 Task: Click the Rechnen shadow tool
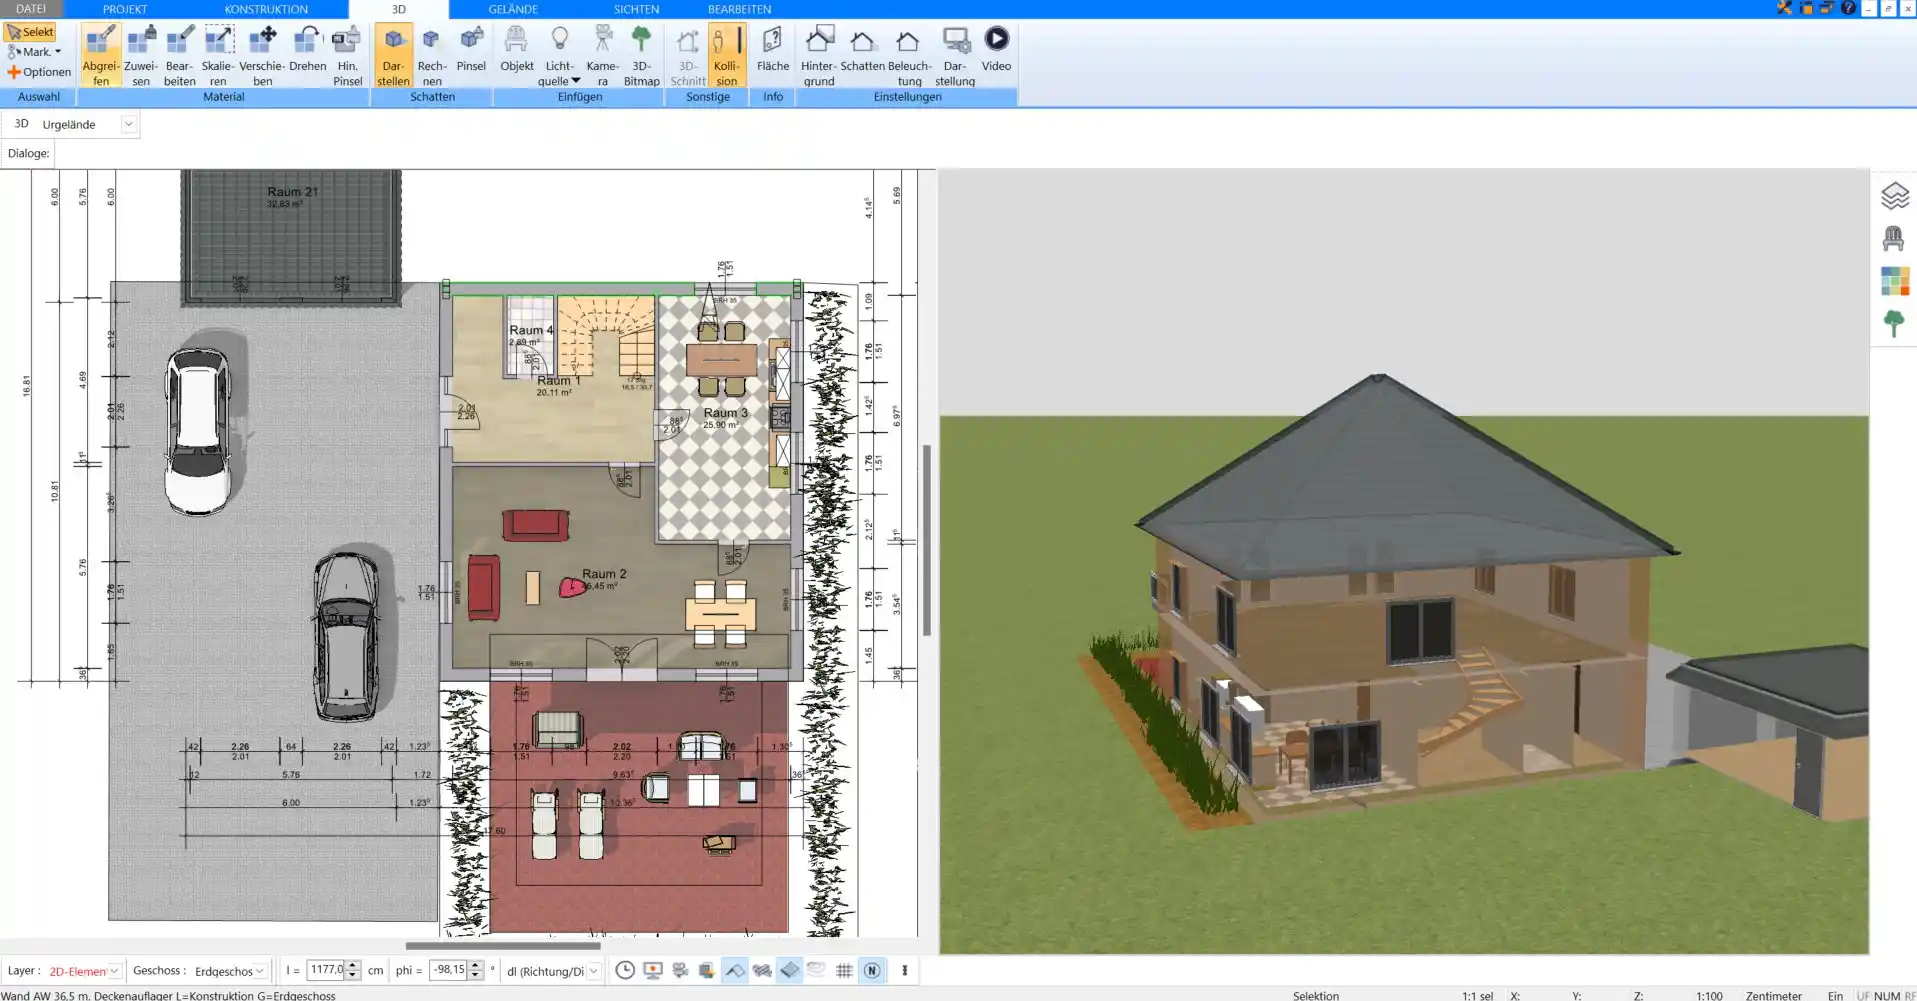[432, 55]
